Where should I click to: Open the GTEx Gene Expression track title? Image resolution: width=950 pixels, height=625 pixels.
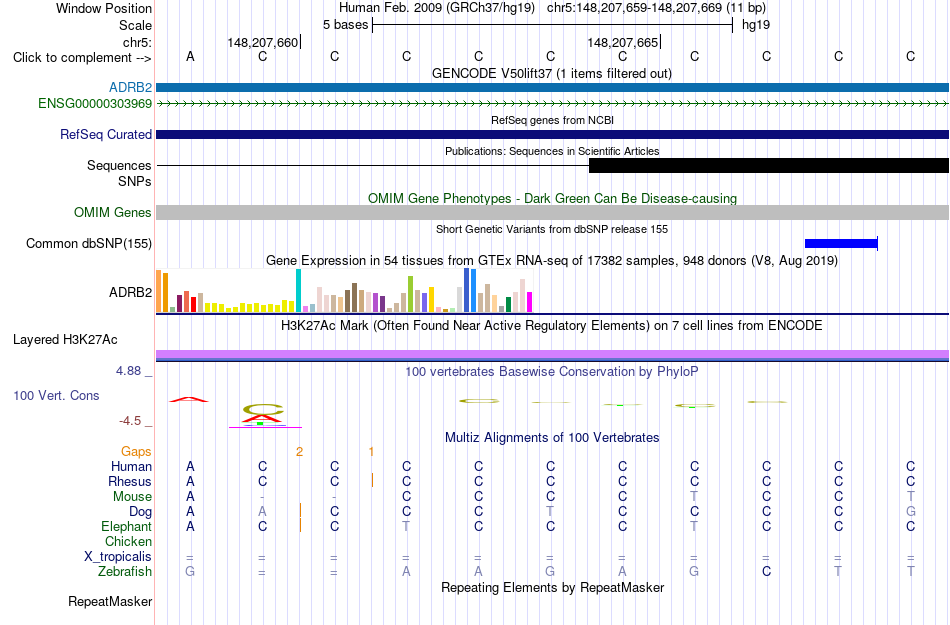(x=552, y=261)
